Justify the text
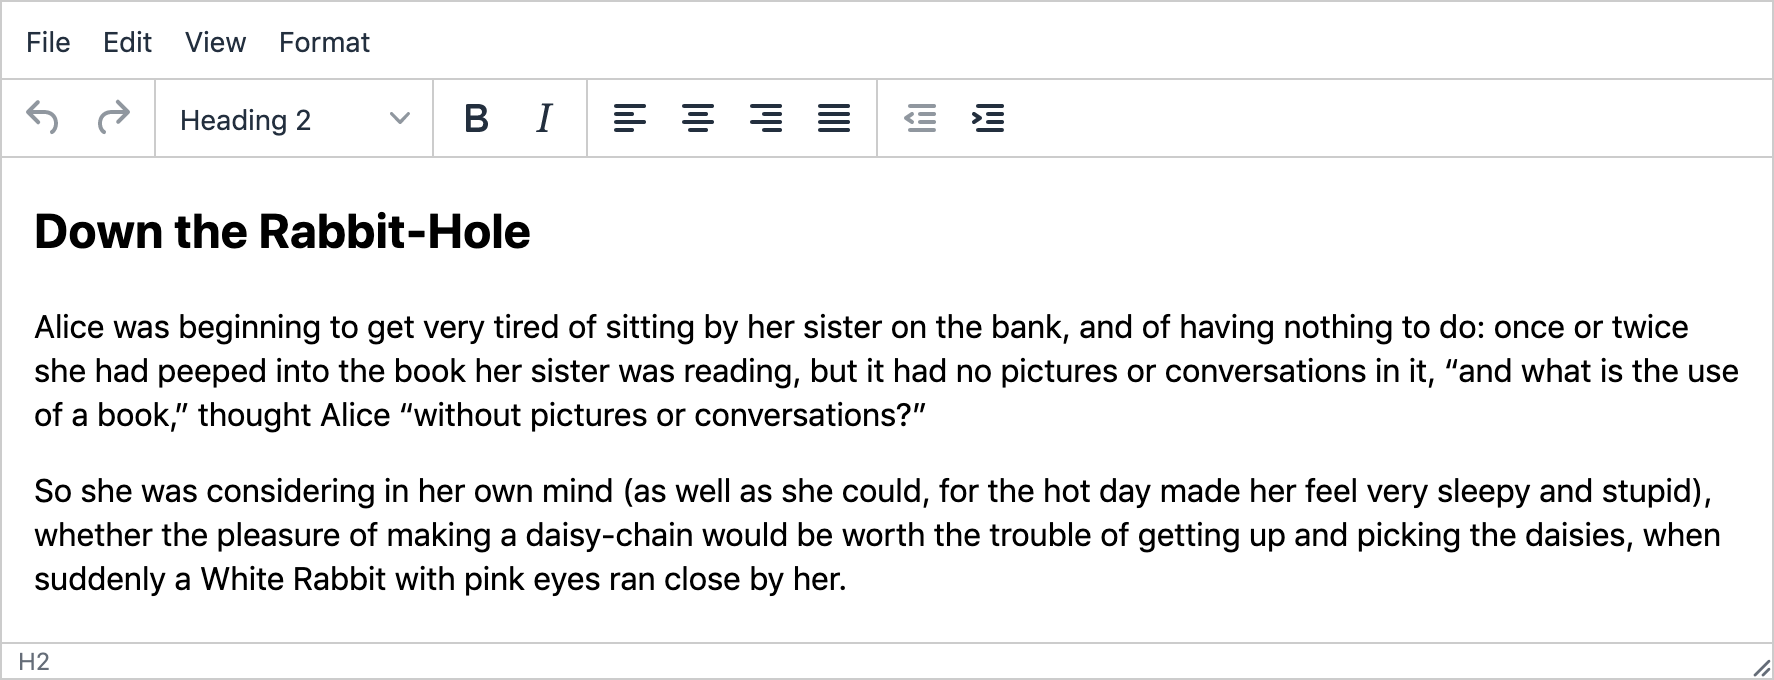1774x680 pixels. point(834,118)
